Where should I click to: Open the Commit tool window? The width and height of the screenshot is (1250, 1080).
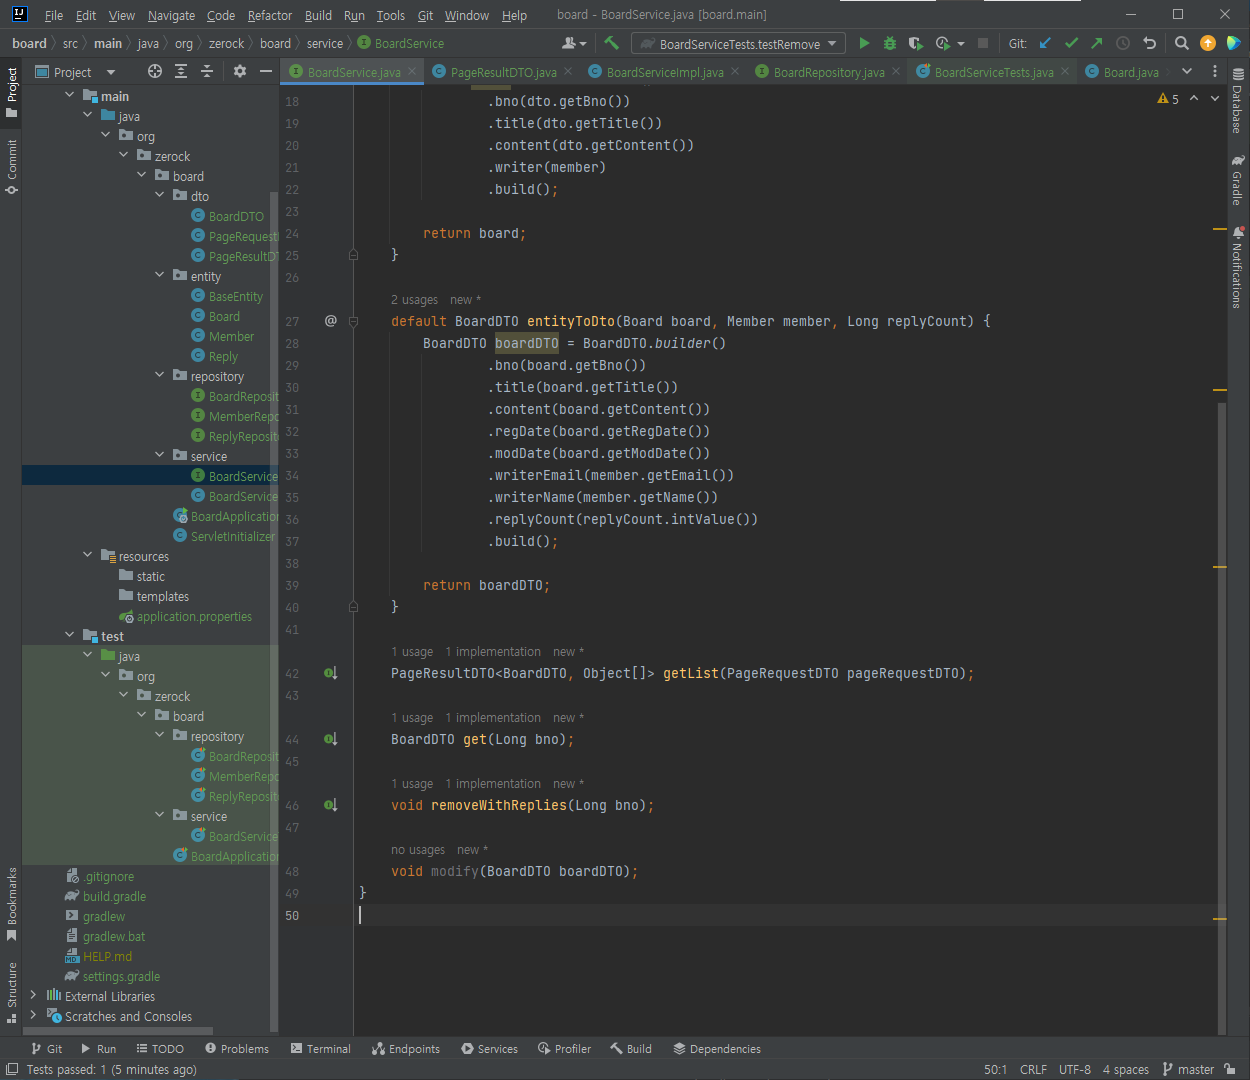12,166
